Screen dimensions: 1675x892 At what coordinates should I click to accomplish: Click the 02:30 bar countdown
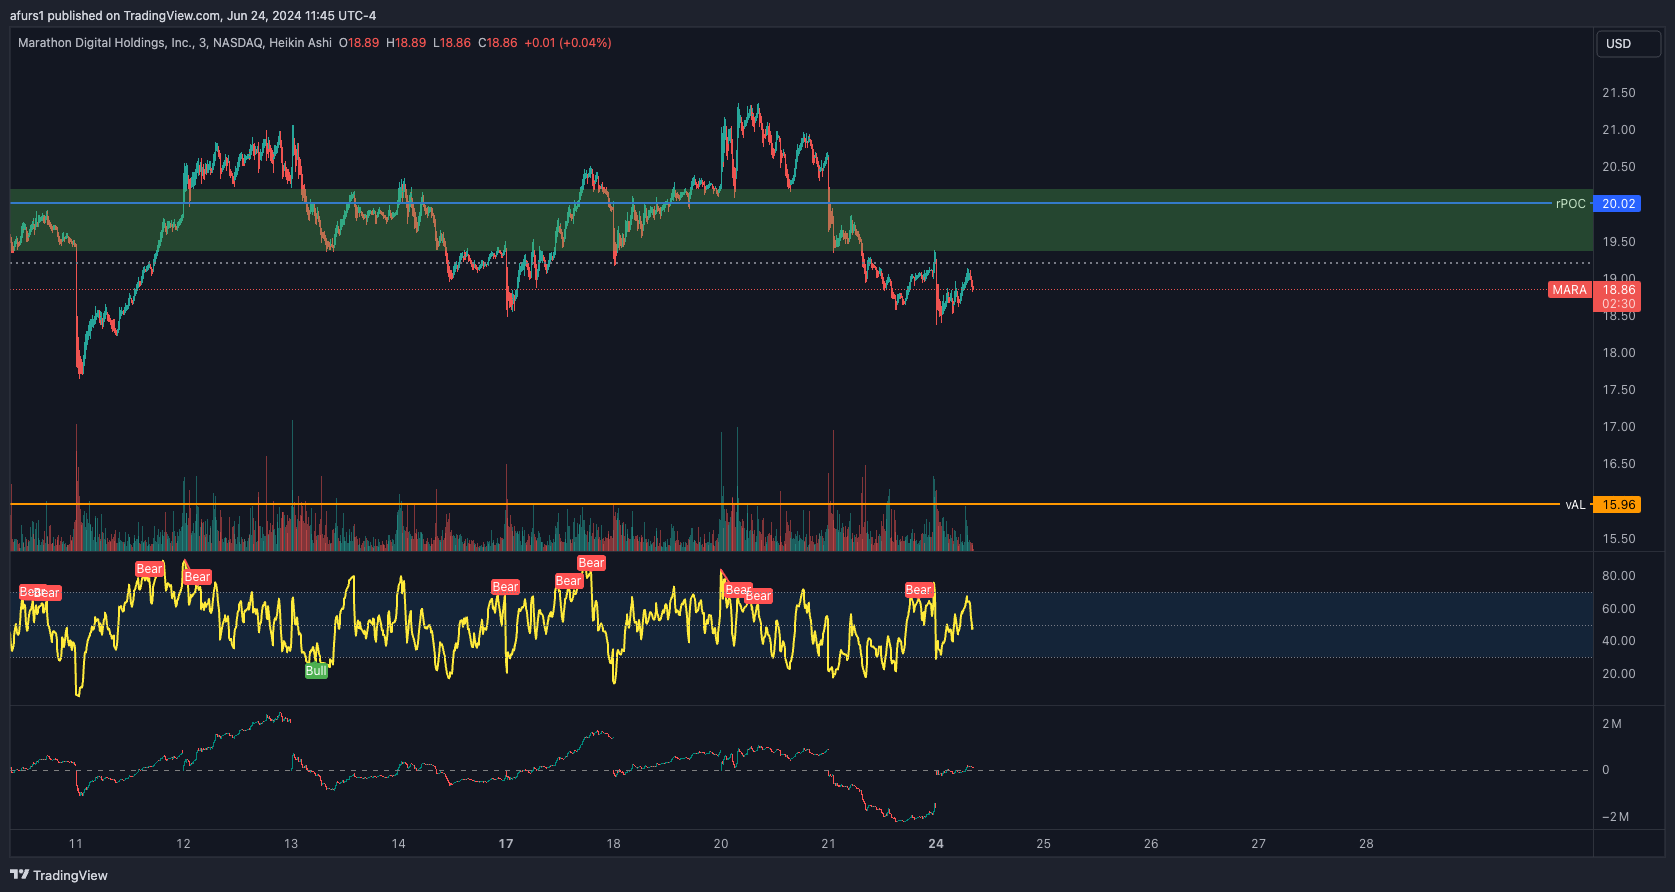click(x=1619, y=304)
